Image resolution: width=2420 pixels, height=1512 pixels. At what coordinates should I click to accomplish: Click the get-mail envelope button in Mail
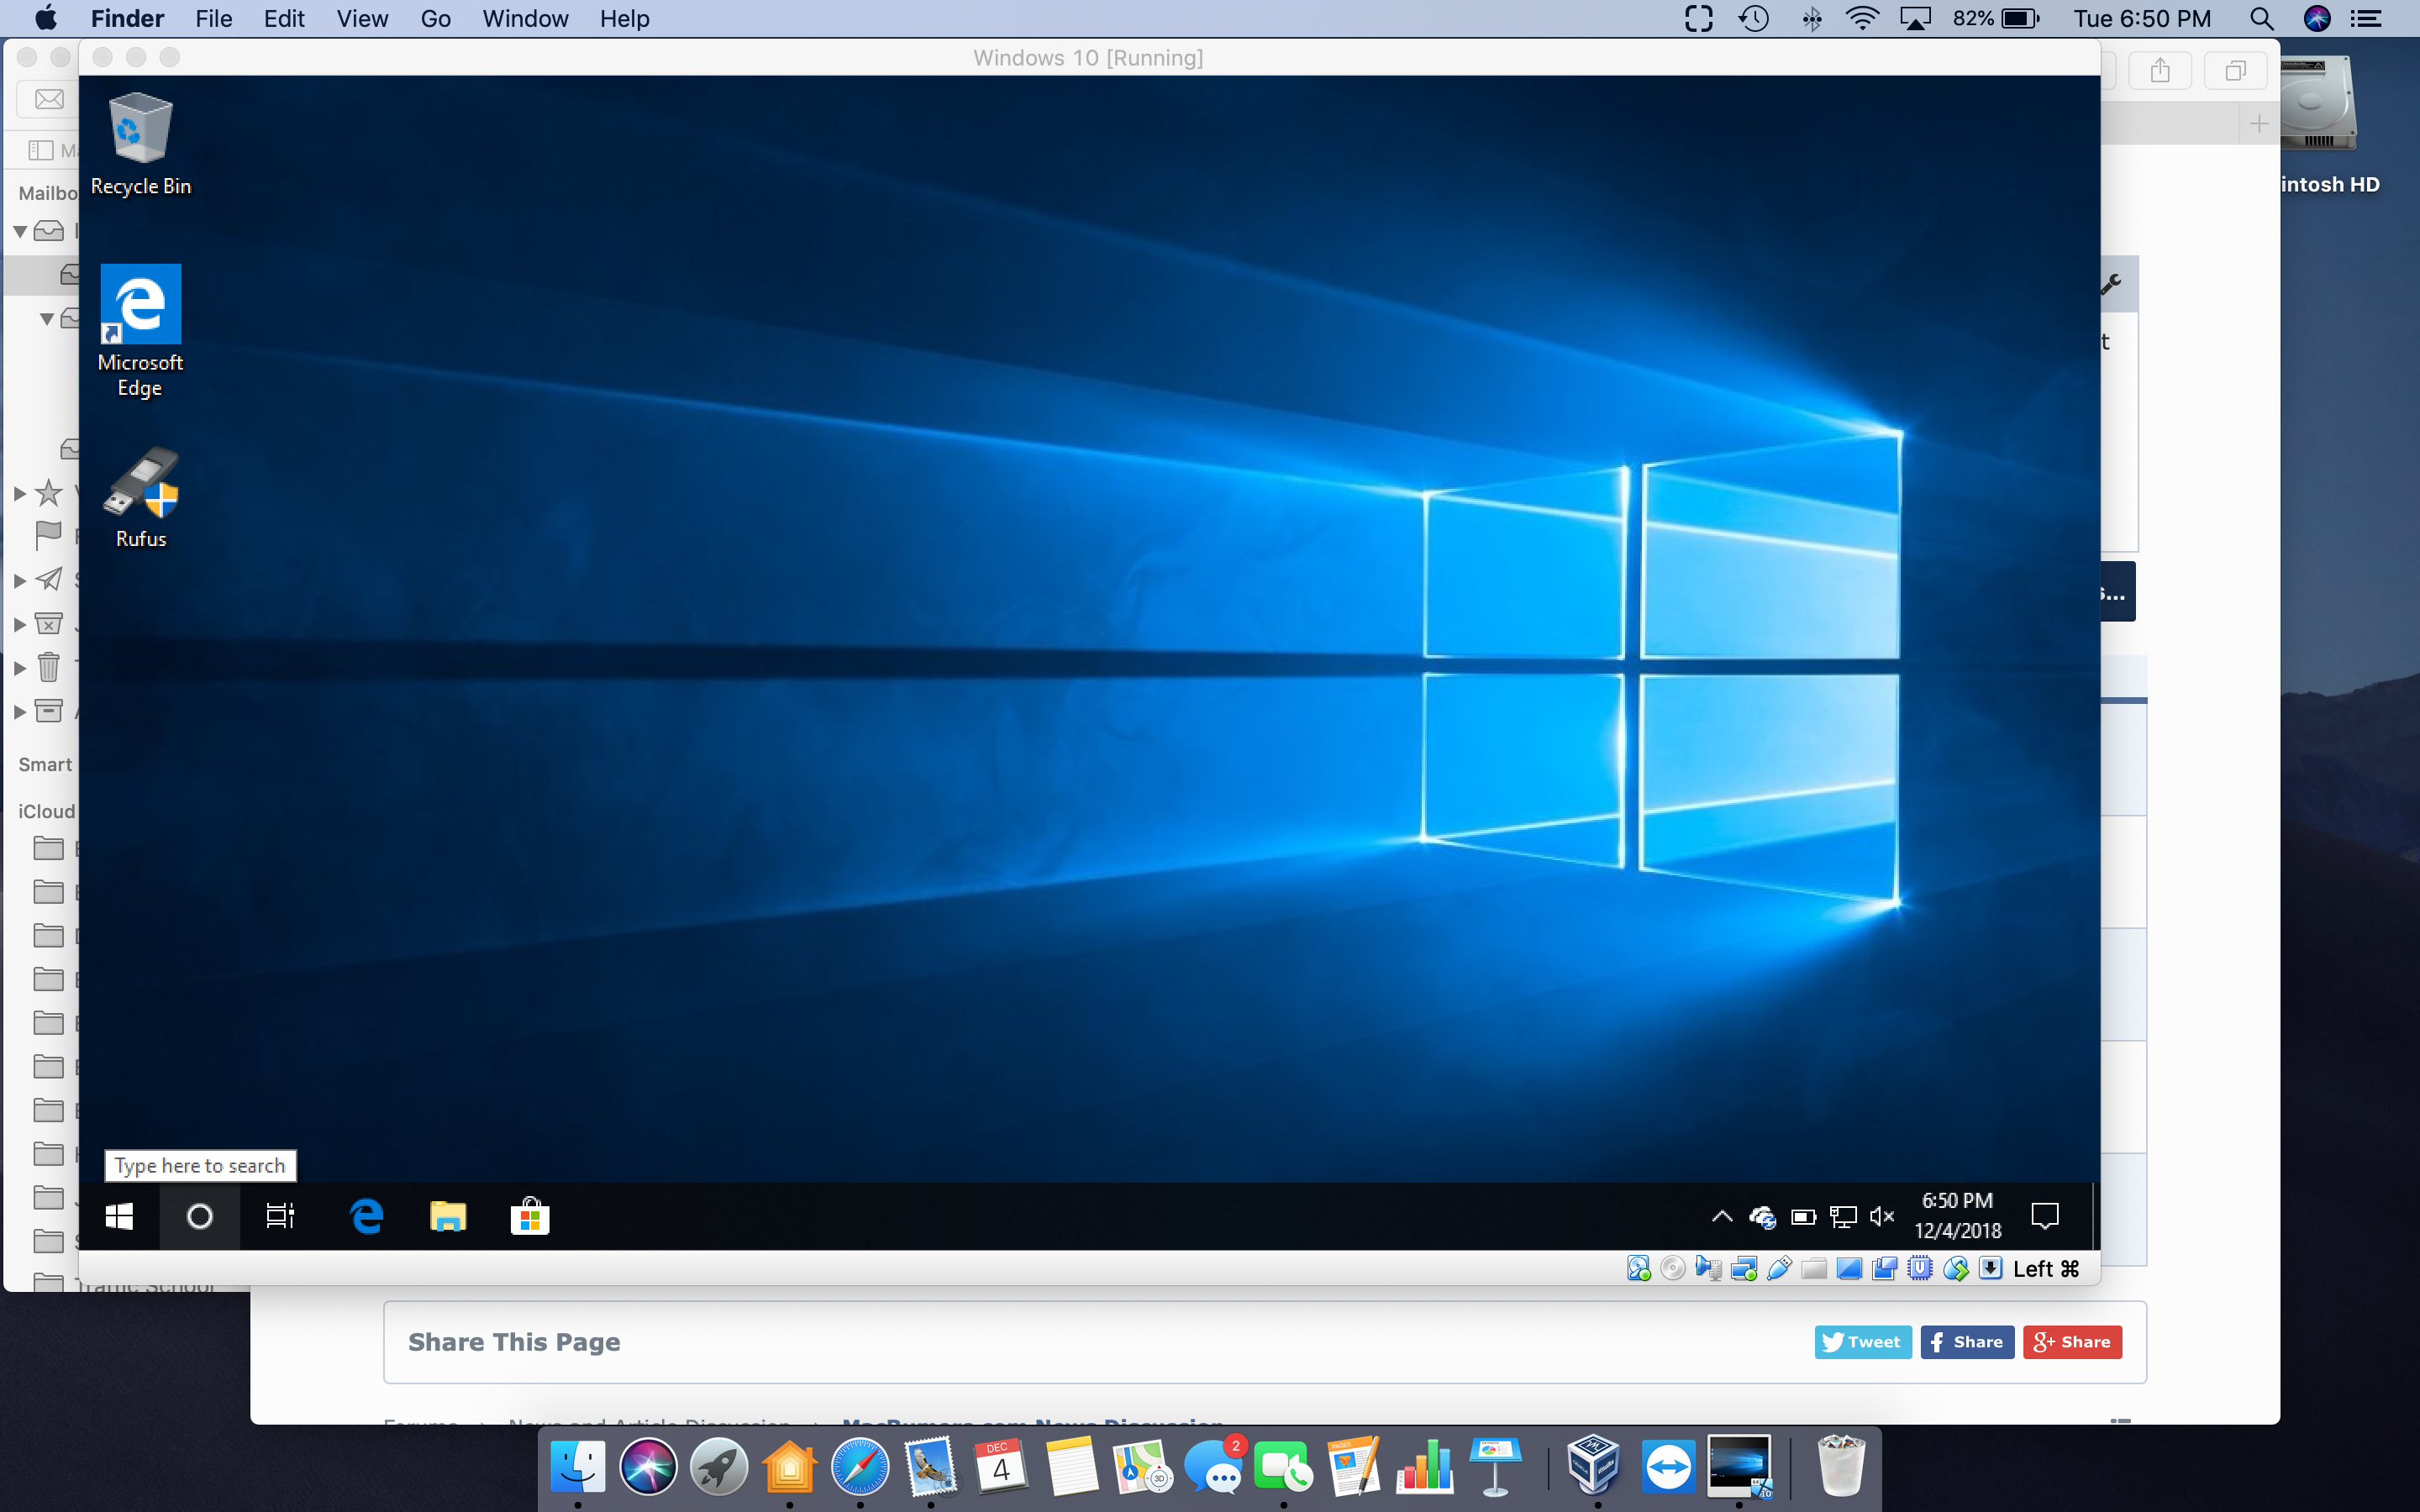click(49, 99)
